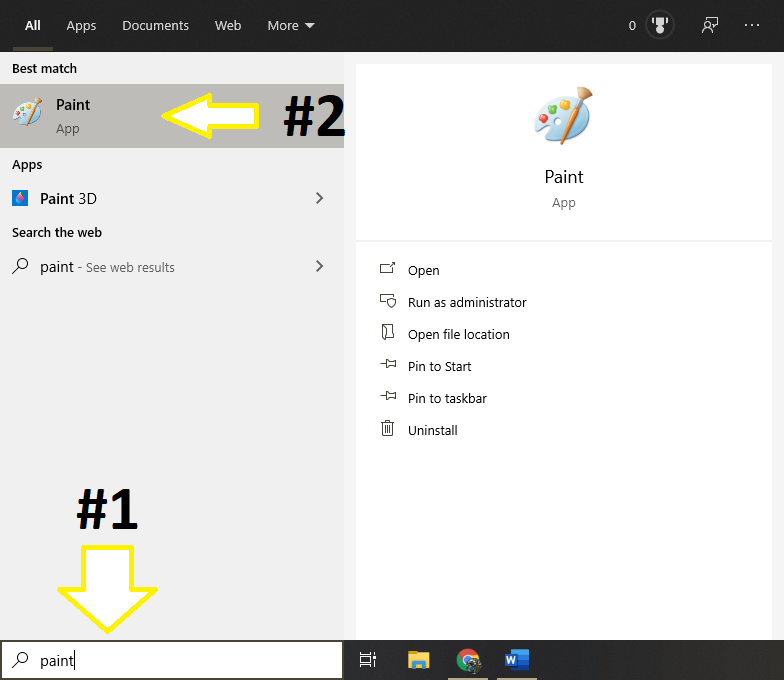
Task: Choose Open file location
Action: coord(458,334)
